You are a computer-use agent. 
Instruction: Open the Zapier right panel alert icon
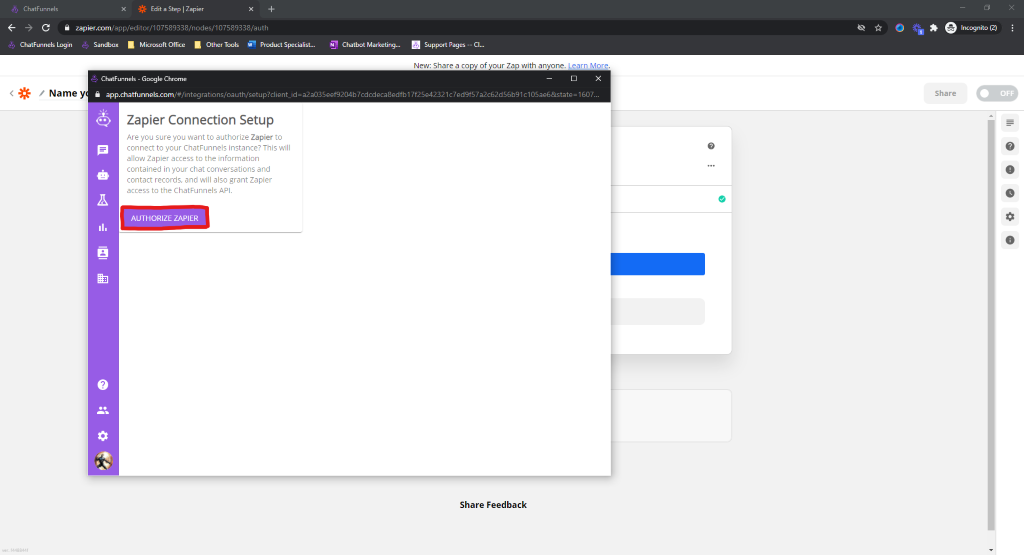click(x=1010, y=170)
